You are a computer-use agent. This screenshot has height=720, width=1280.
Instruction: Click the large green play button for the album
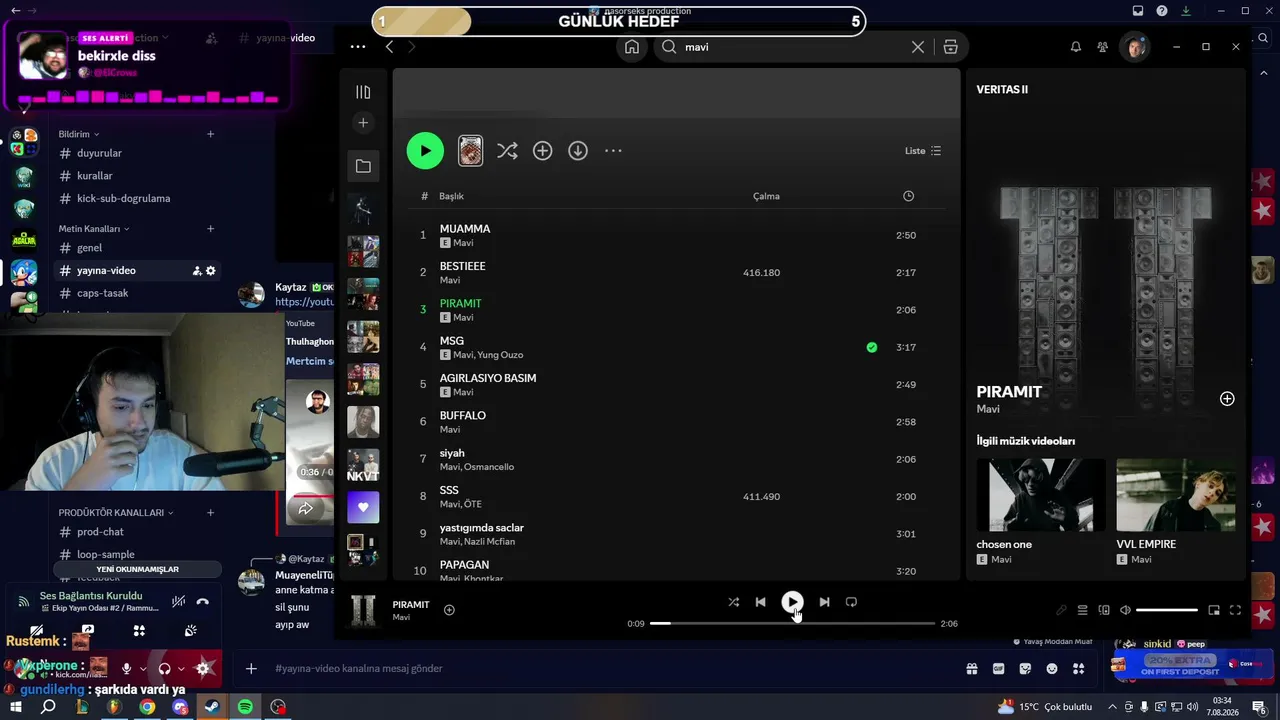(x=425, y=151)
